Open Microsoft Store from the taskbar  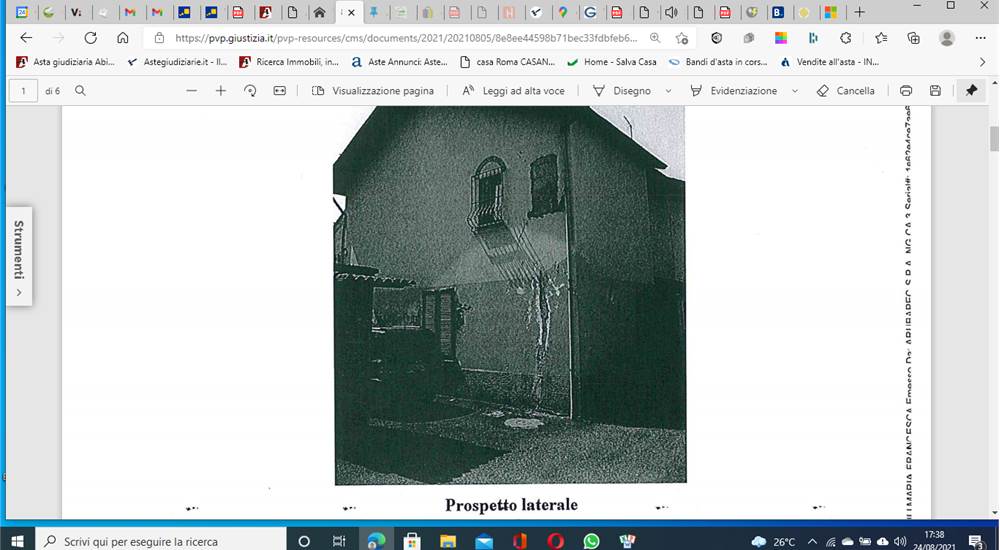[412, 541]
